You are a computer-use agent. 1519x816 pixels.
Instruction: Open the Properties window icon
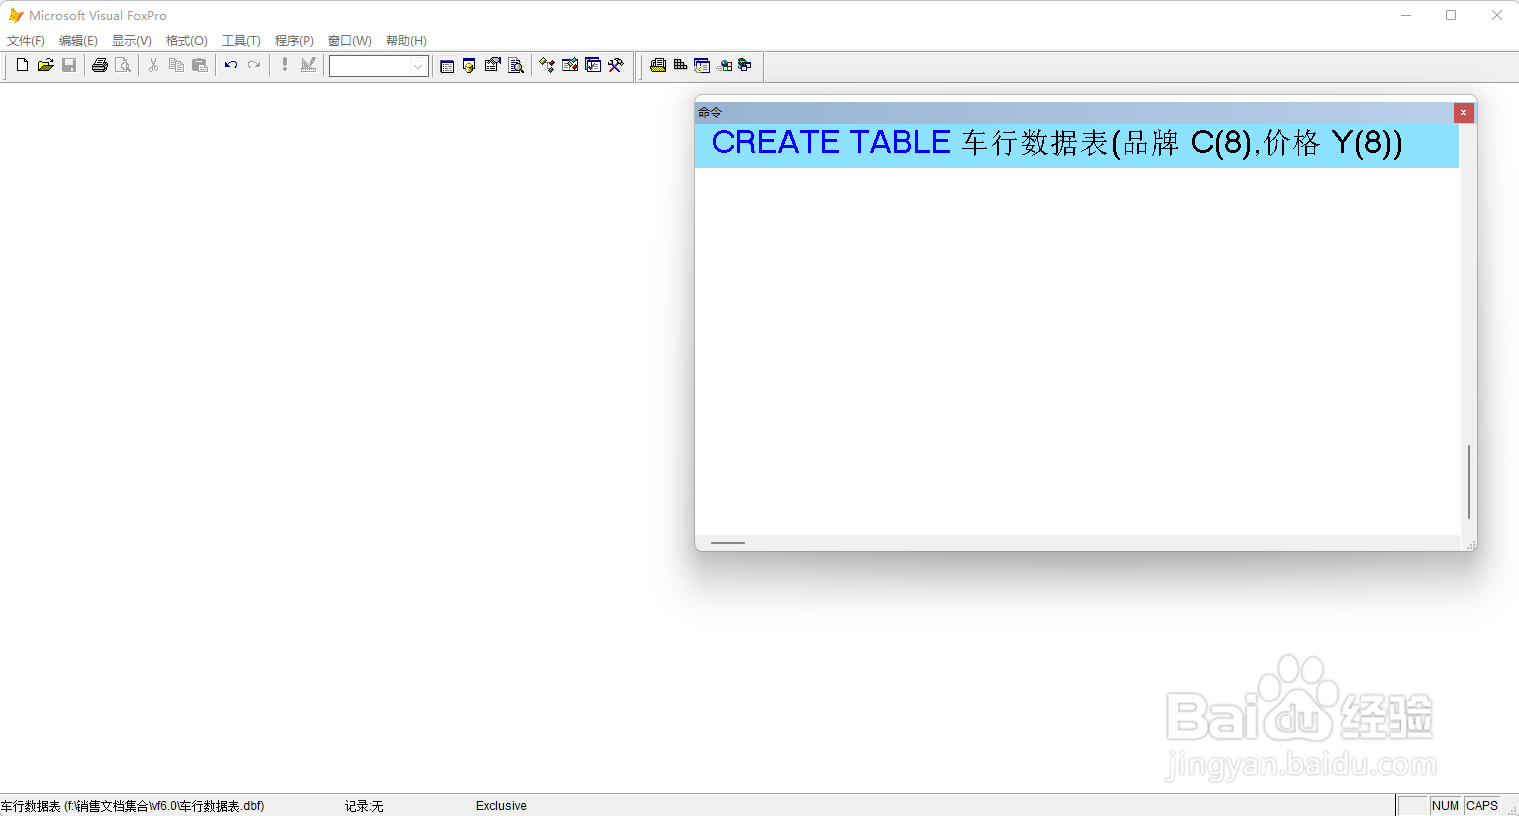pos(492,65)
